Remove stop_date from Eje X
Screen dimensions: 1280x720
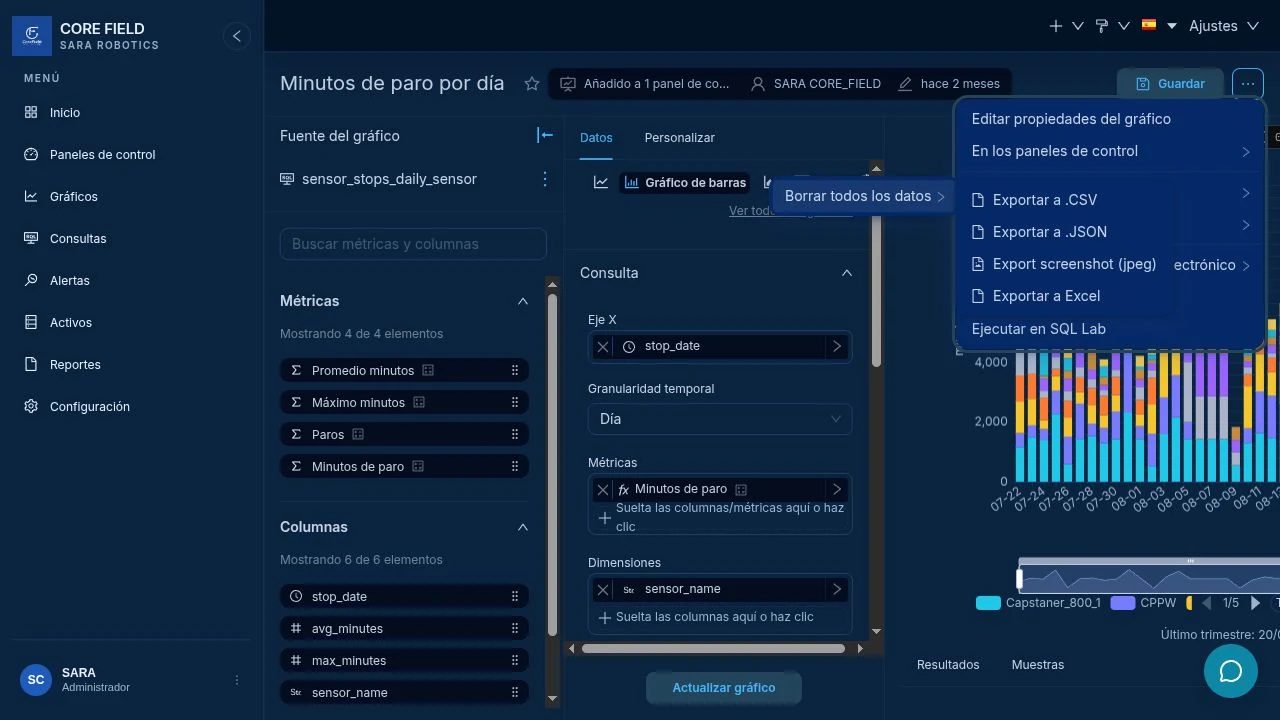coord(603,347)
